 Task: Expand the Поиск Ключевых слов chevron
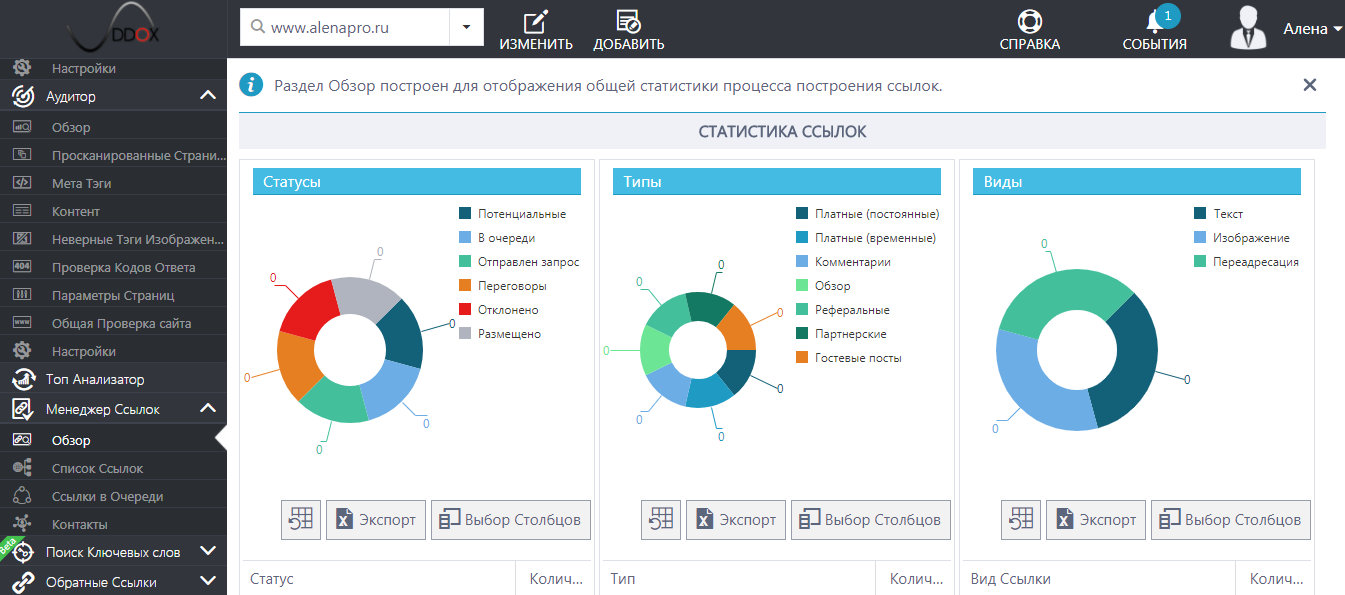(x=208, y=552)
